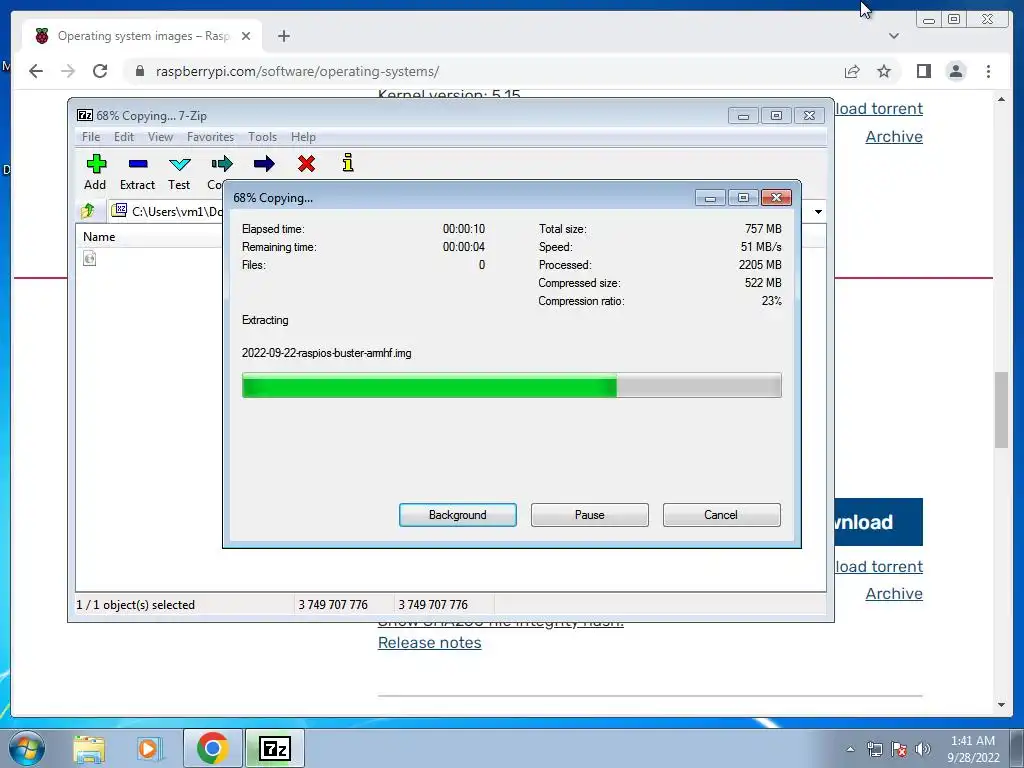Open Windows Media Player from the taskbar
The width and height of the screenshot is (1024, 768).
149,749
